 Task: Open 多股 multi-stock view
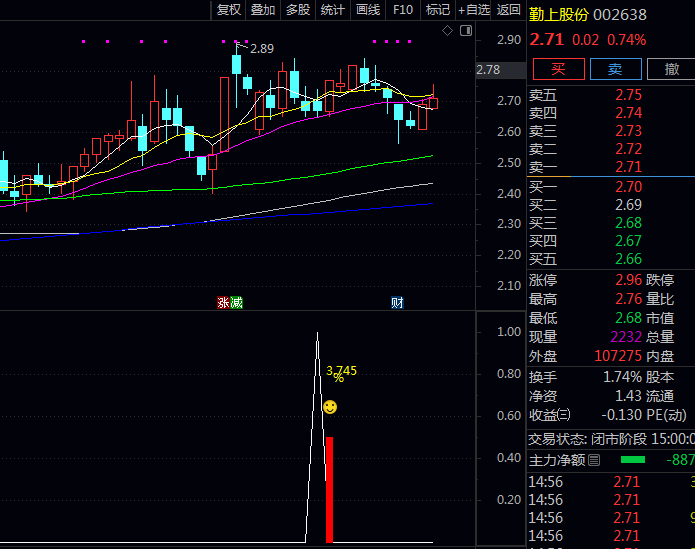click(x=298, y=10)
